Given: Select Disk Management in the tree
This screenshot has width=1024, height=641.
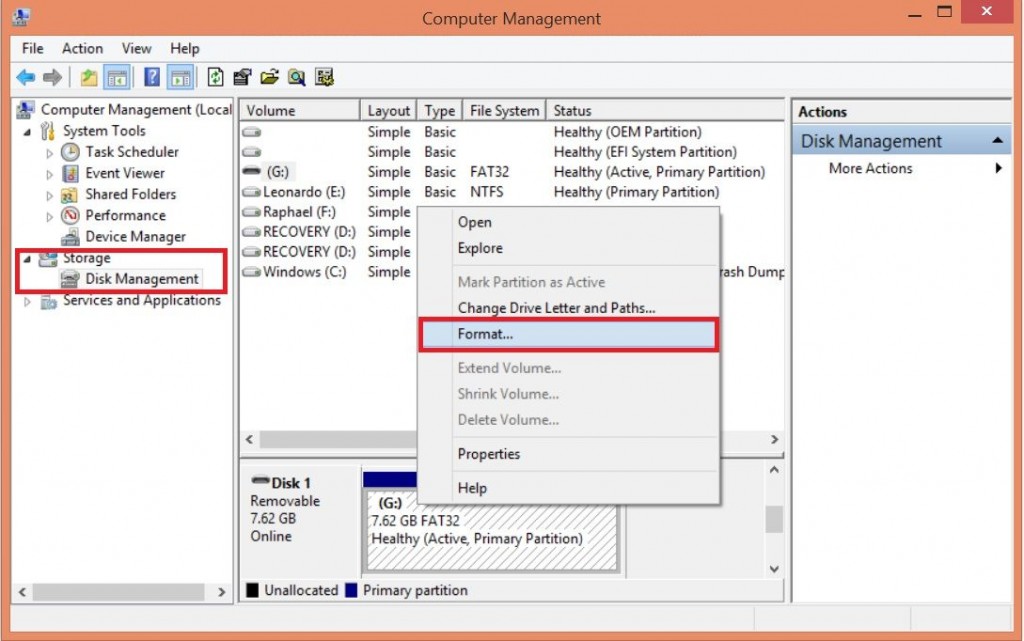Looking at the screenshot, I should pyautogui.click(x=141, y=279).
